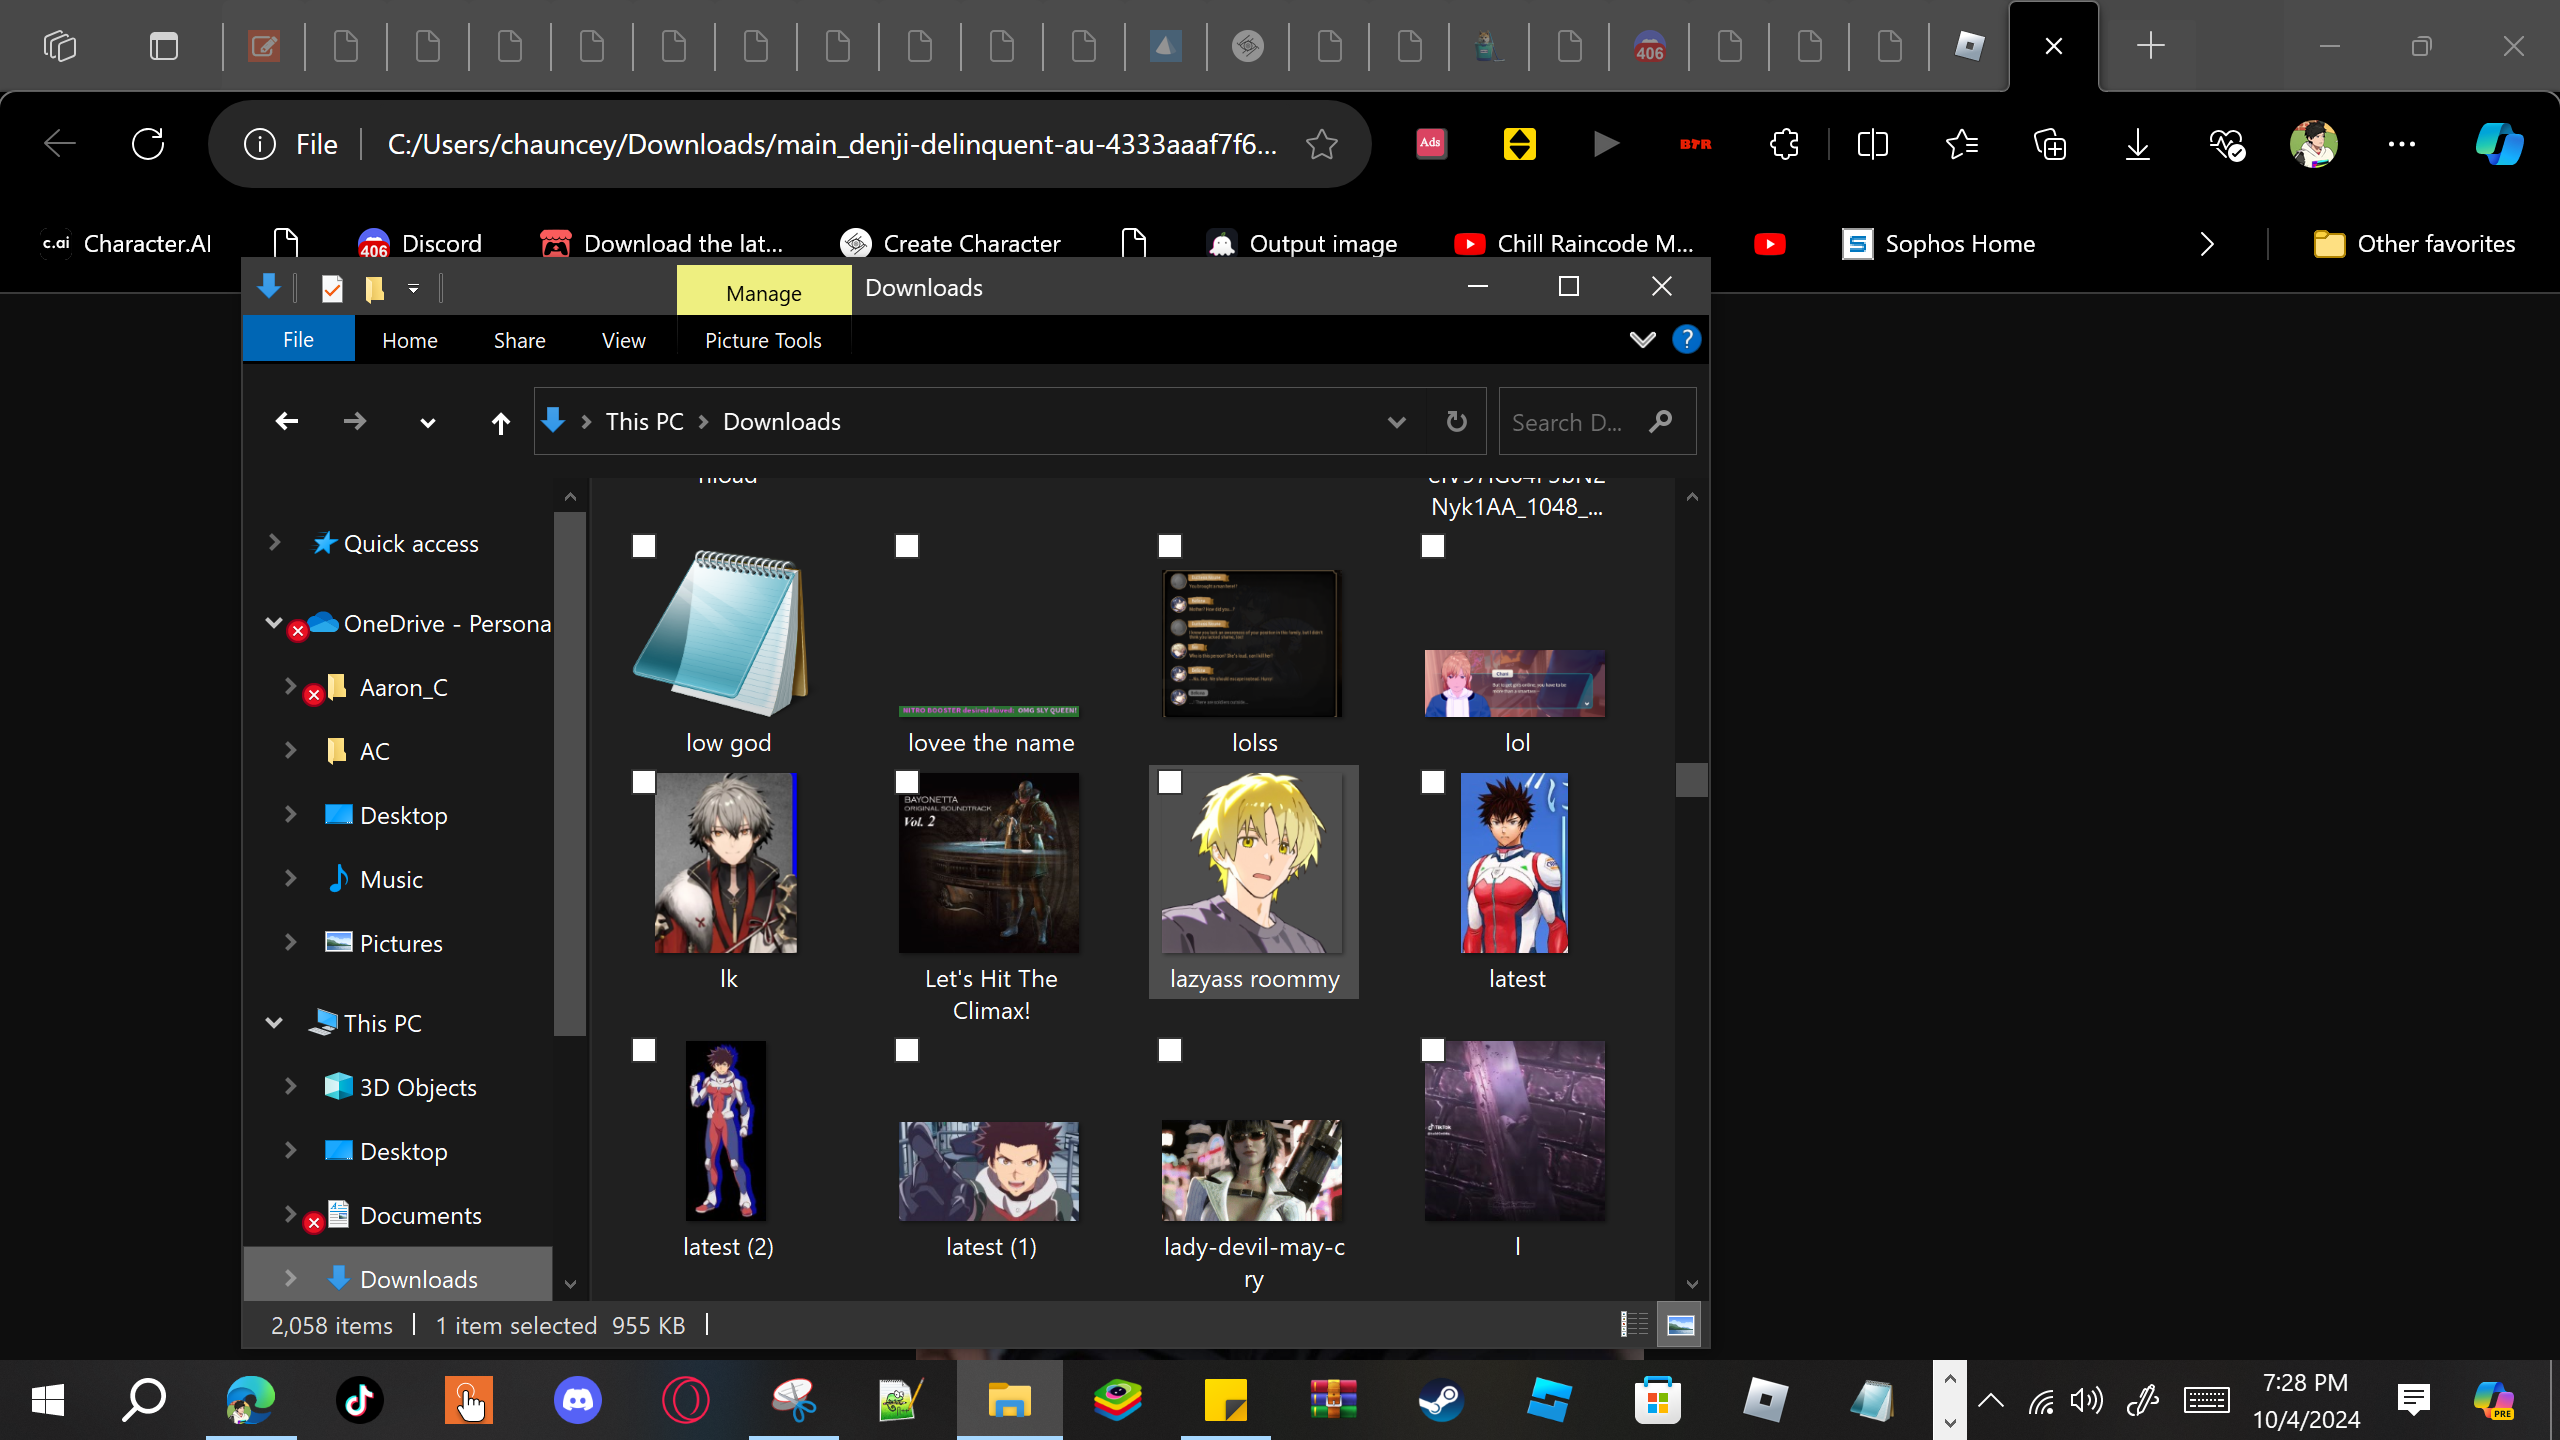Launch TikTok from the taskbar
This screenshot has height=1440, width=2560.
click(360, 1400)
